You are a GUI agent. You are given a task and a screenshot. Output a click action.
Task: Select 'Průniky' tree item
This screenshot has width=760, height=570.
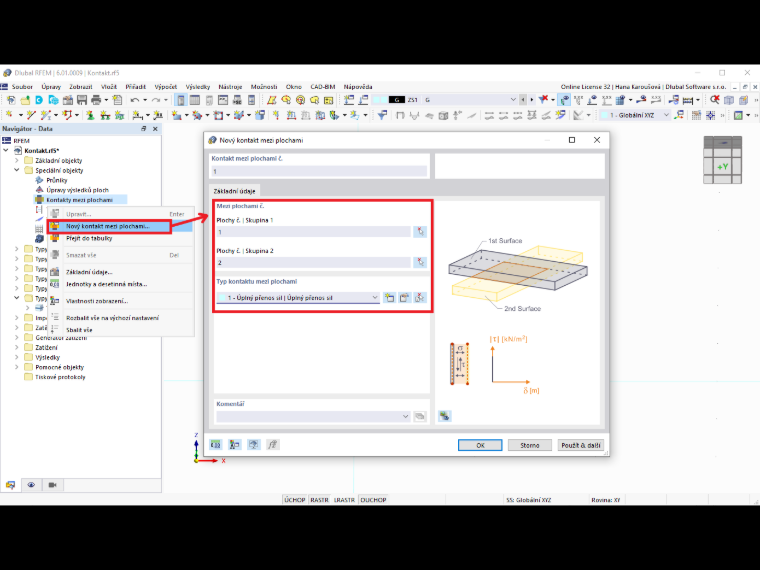57,180
